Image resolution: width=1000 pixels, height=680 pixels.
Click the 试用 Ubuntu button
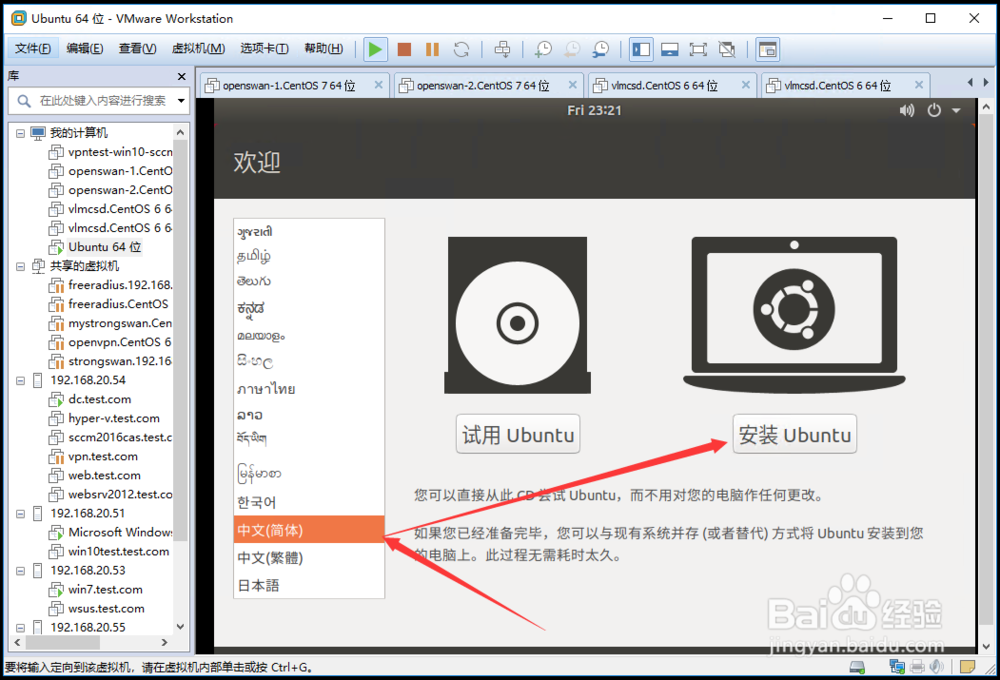pos(518,434)
